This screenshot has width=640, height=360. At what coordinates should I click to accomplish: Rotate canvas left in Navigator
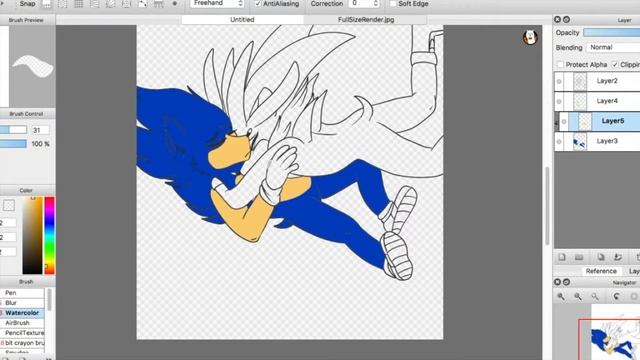click(616, 296)
